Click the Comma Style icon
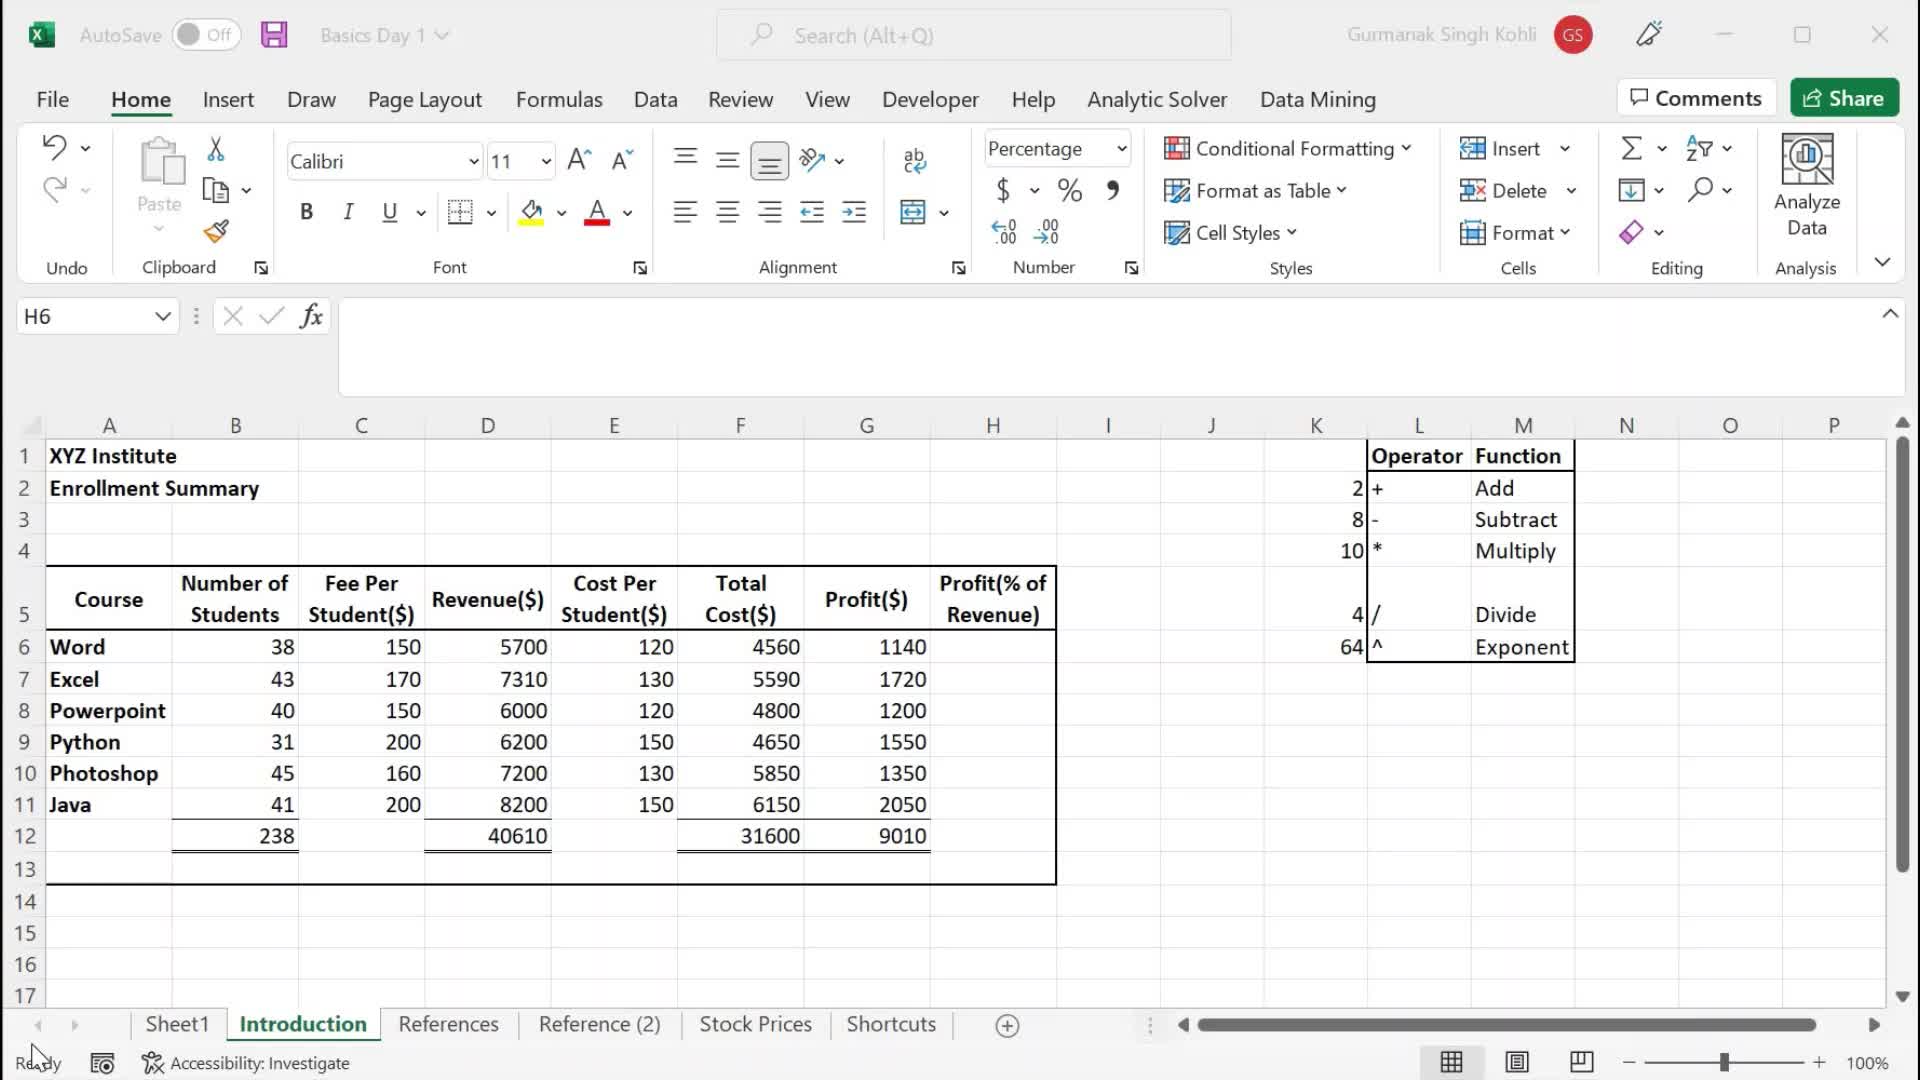This screenshot has height=1080, width=1920. tap(1112, 190)
